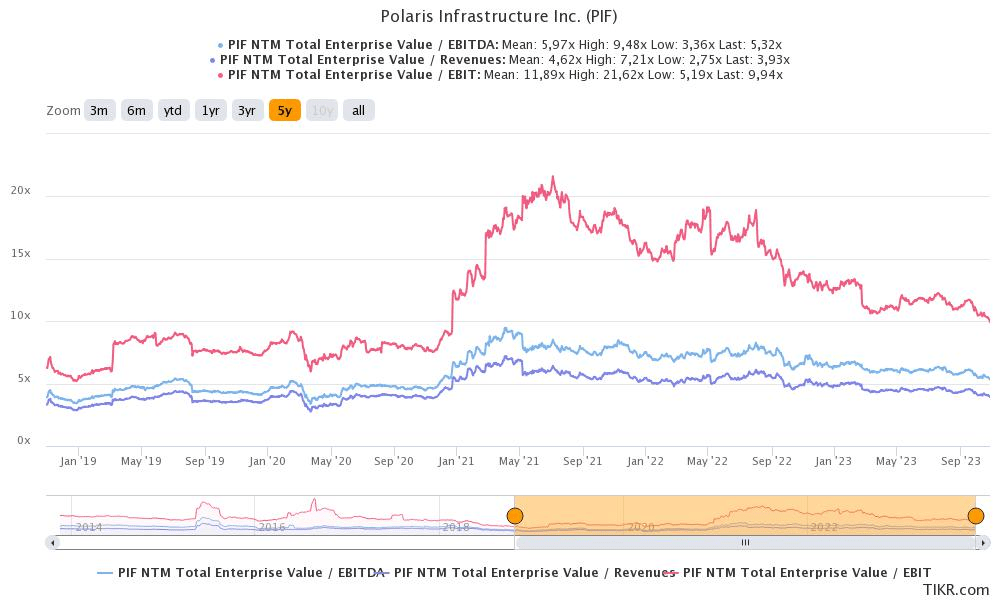
Task: Select the 1yr zoom range
Action: (x=209, y=110)
